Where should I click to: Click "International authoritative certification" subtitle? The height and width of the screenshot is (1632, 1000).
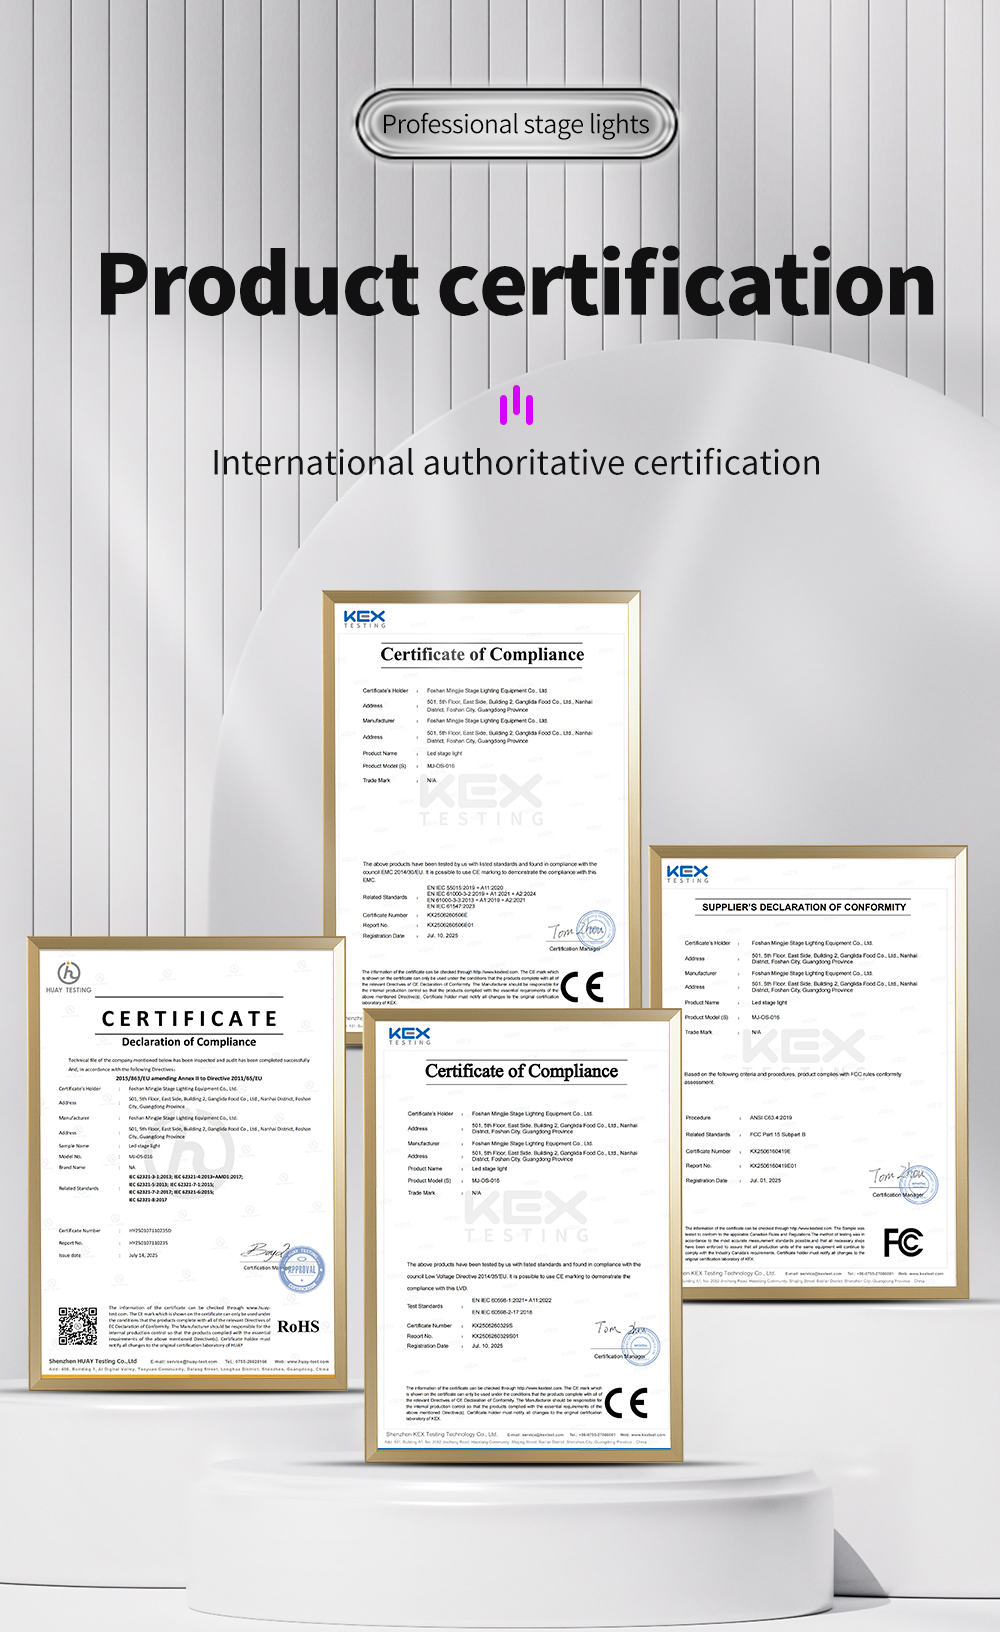[516, 463]
